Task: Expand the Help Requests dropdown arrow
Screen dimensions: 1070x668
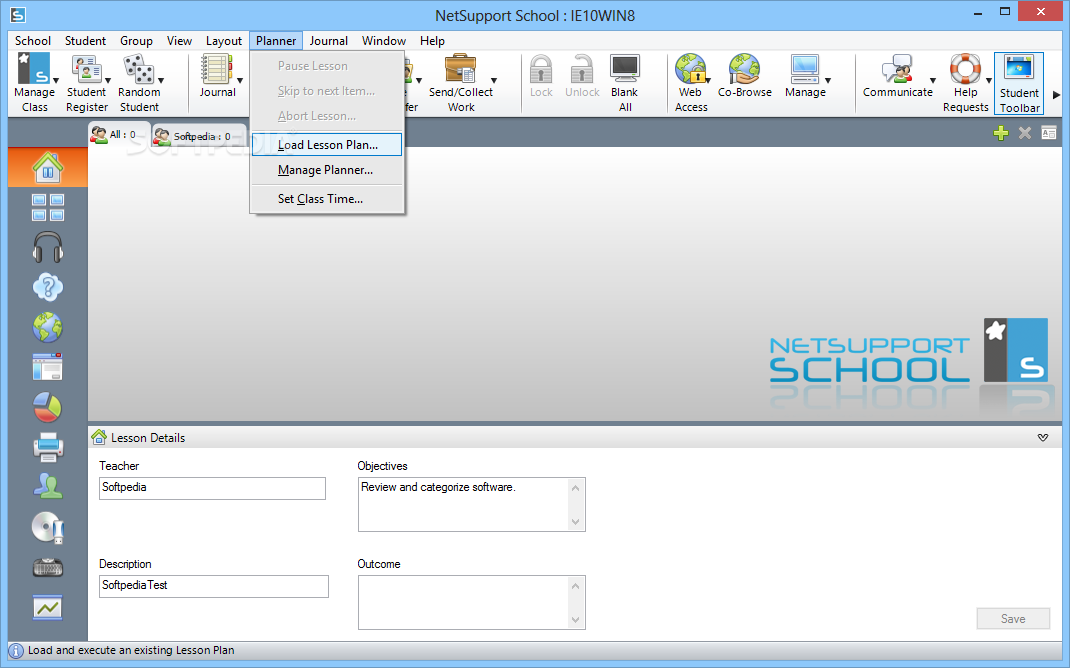Action: pyautogui.click(x=989, y=81)
